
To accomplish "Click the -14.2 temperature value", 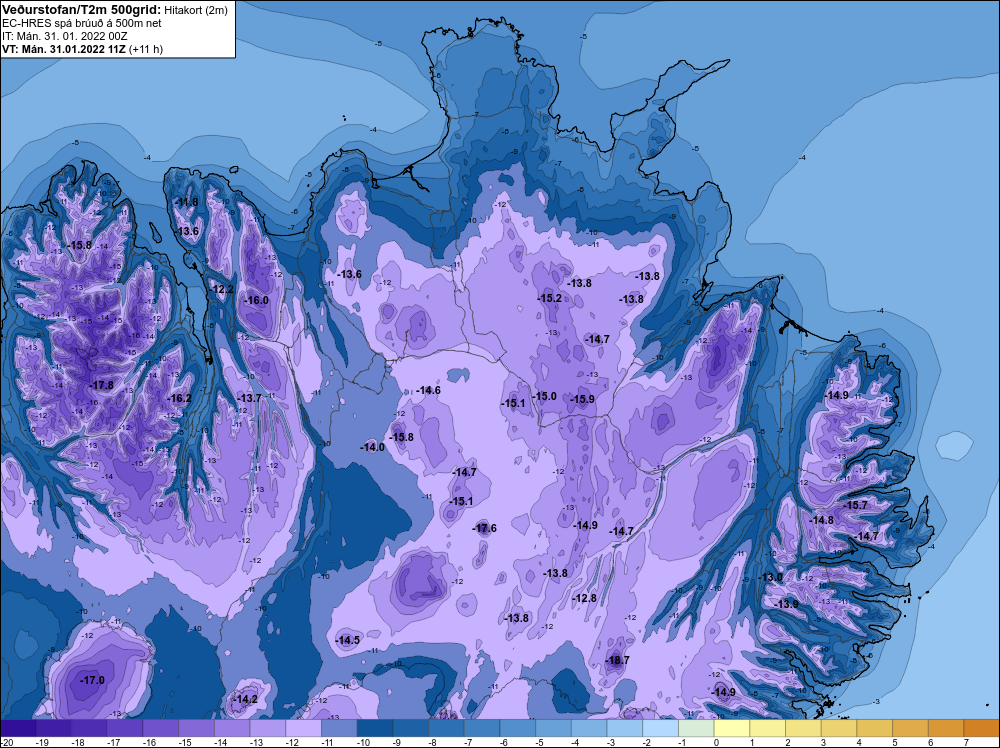I will 246,699.
